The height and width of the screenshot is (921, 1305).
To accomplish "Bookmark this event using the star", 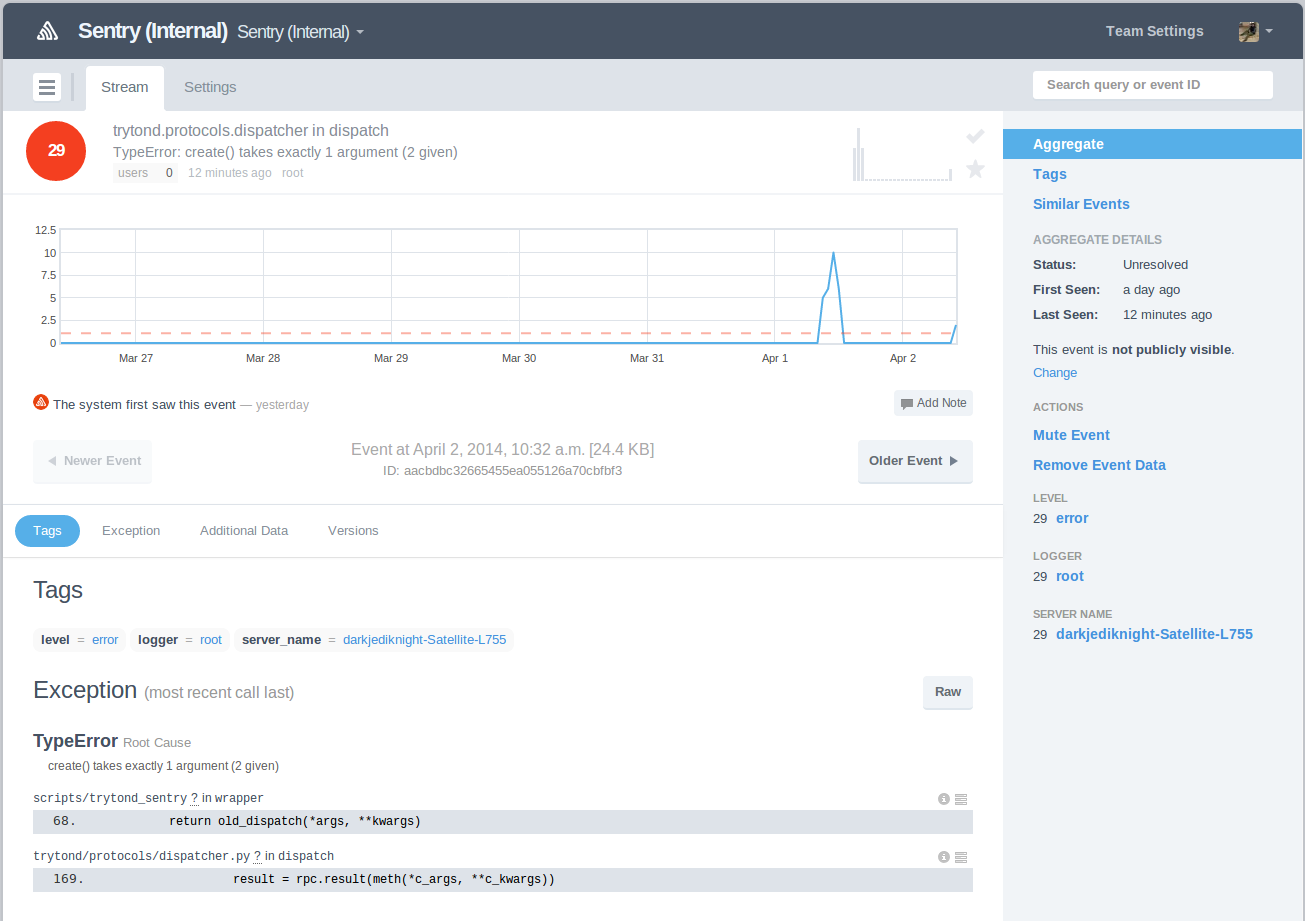I will (x=975, y=170).
